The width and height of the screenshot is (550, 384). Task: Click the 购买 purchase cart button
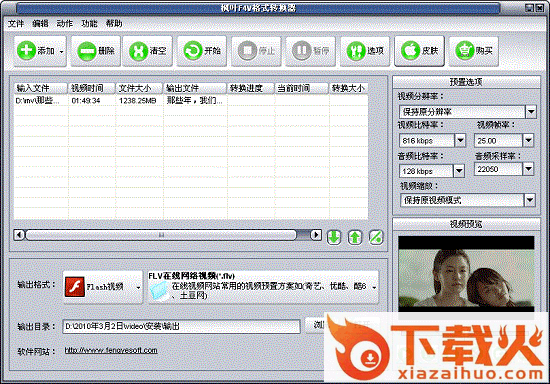click(474, 51)
